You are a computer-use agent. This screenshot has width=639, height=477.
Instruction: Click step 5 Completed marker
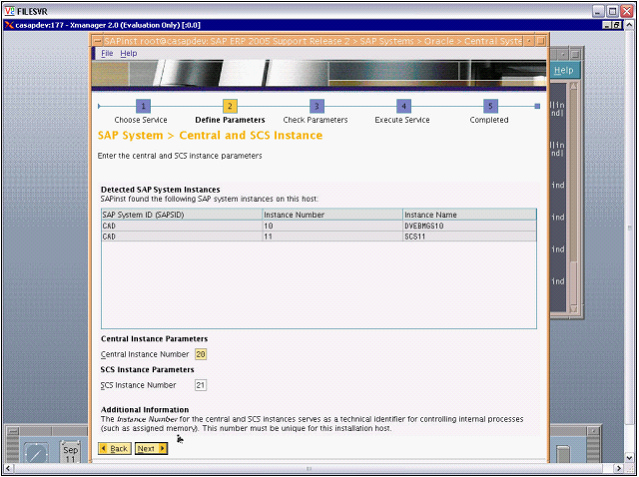click(490, 105)
